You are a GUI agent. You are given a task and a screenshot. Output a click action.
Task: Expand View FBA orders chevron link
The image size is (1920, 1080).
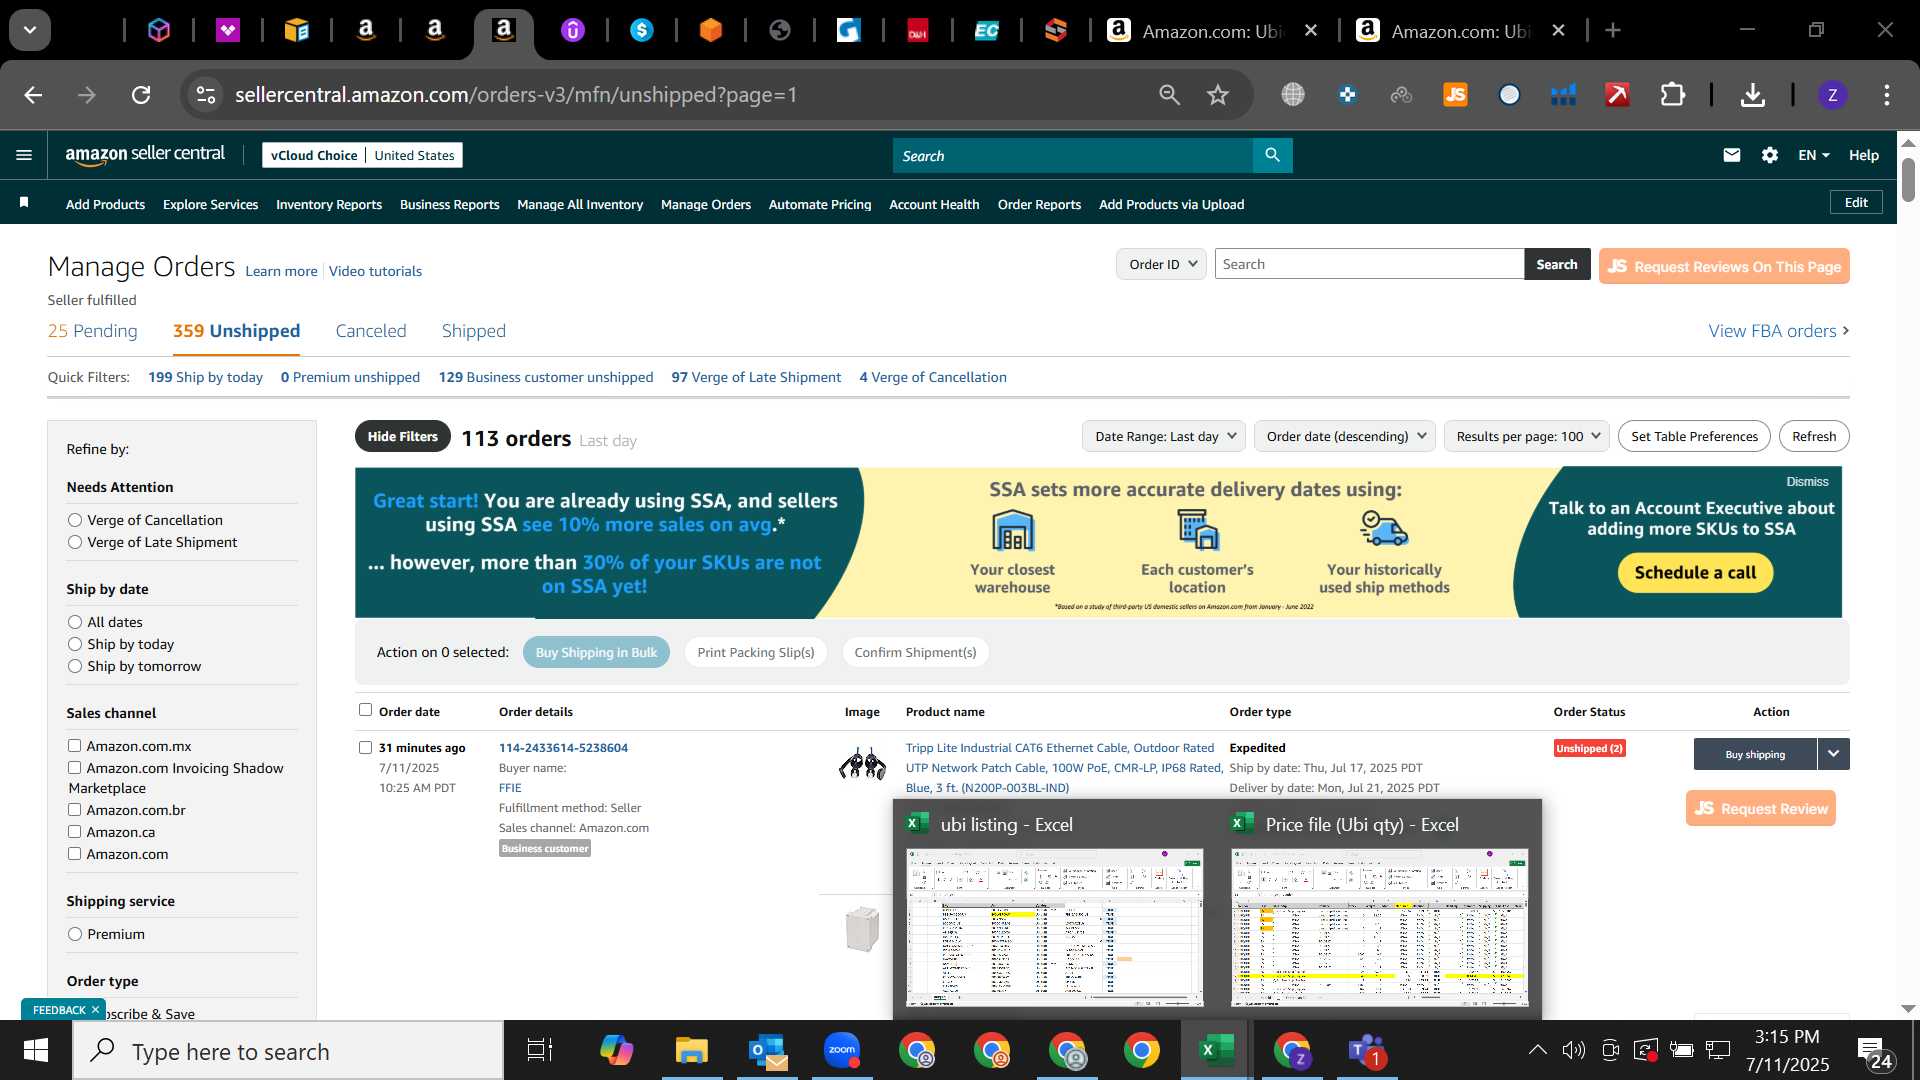pos(1845,331)
